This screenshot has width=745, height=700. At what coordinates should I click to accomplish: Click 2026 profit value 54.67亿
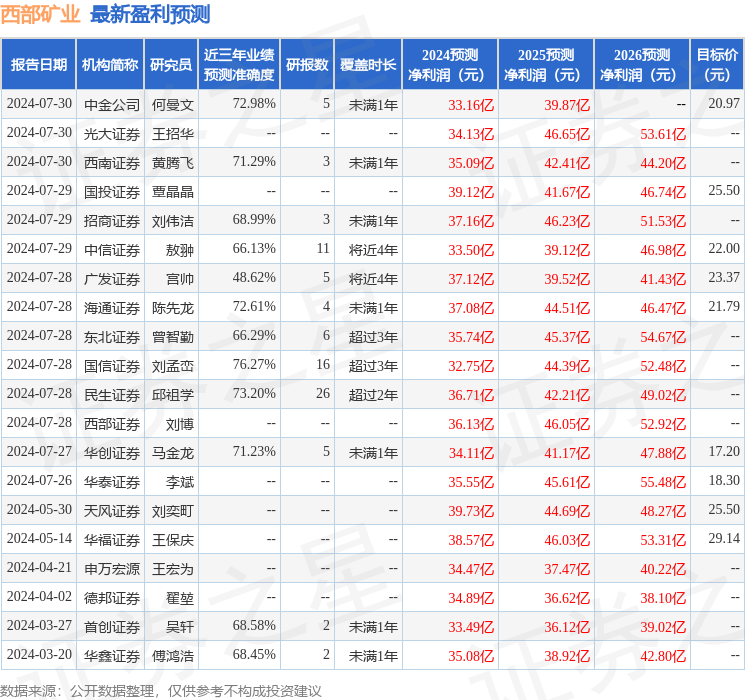(x=663, y=336)
